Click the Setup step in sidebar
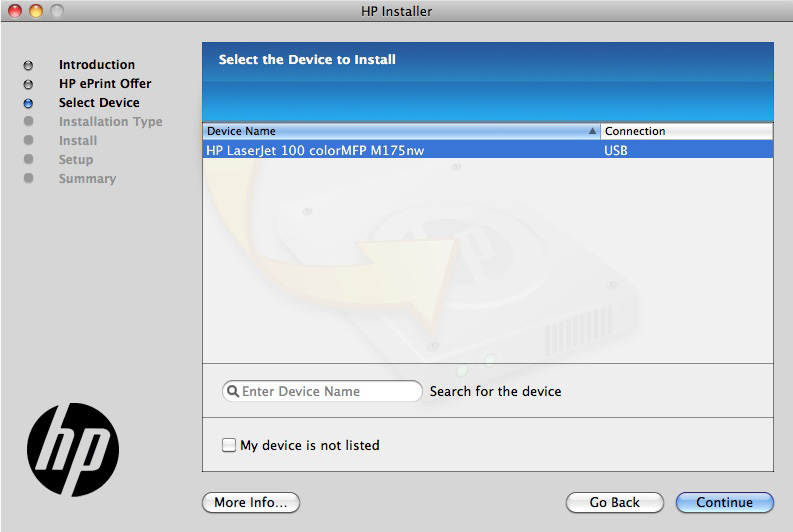This screenshot has height=532, width=793. [76, 160]
